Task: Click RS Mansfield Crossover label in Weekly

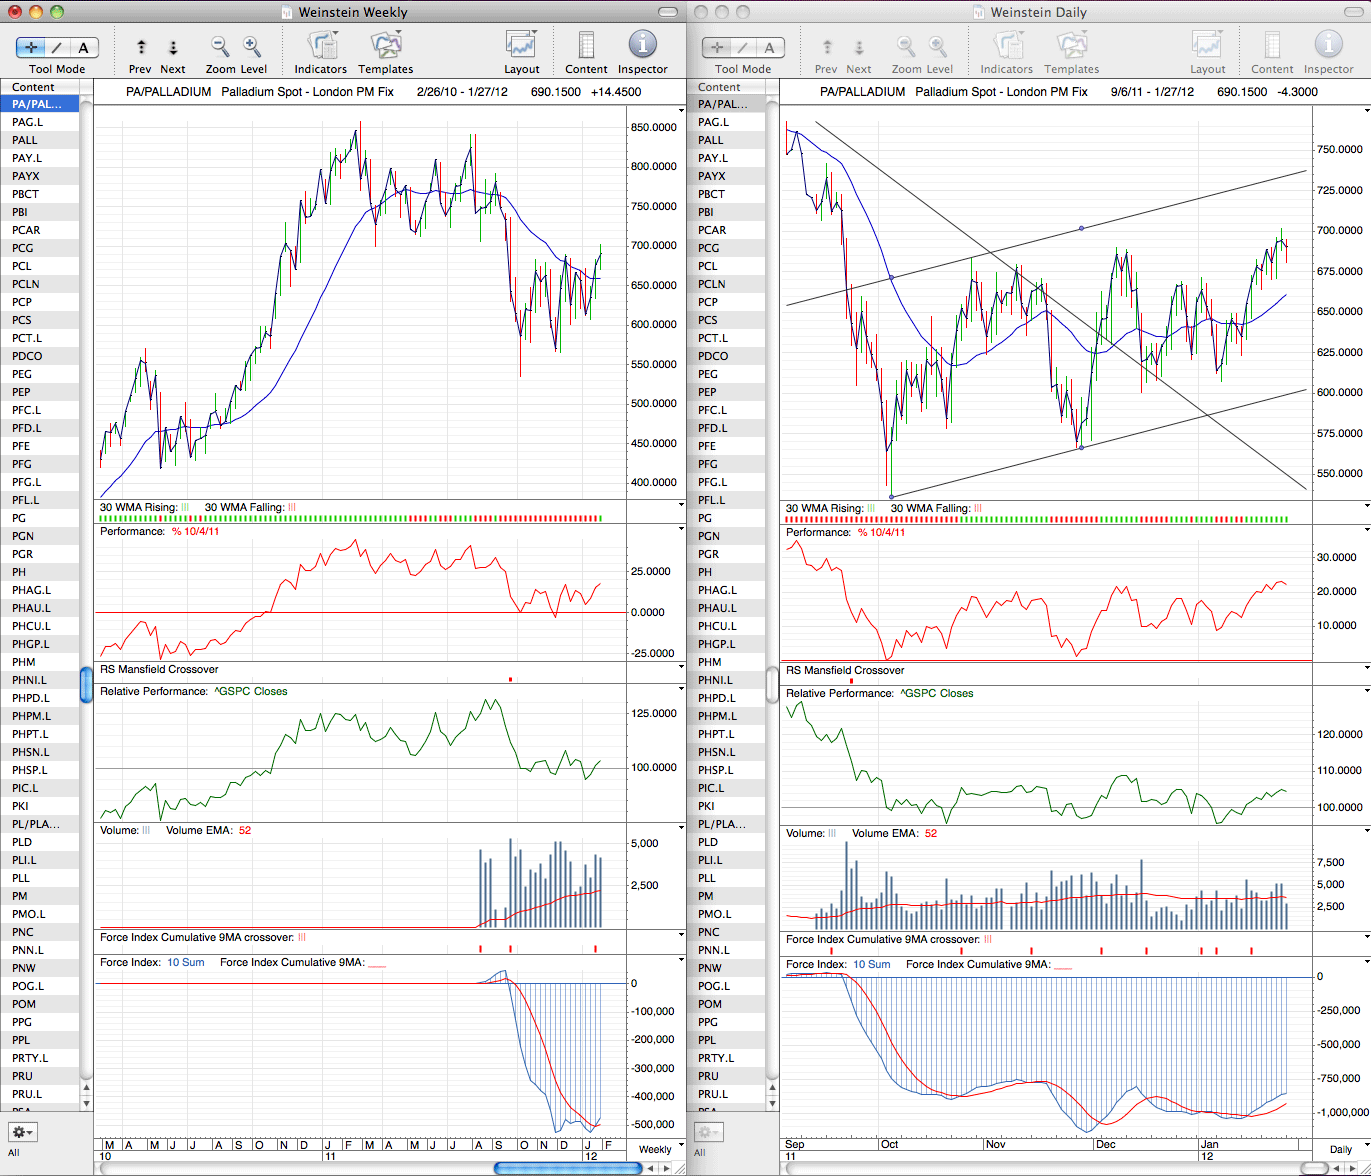Action: pyautogui.click(x=159, y=669)
